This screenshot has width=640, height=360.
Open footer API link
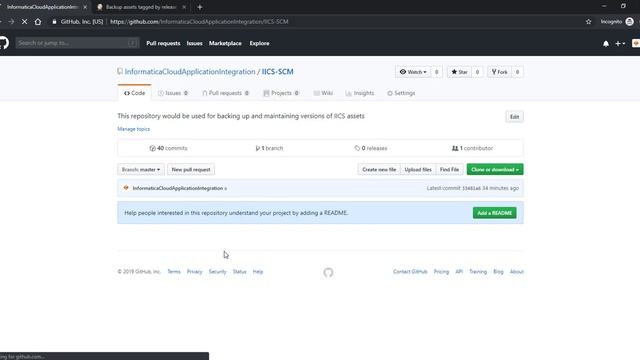tap(459, 272)
